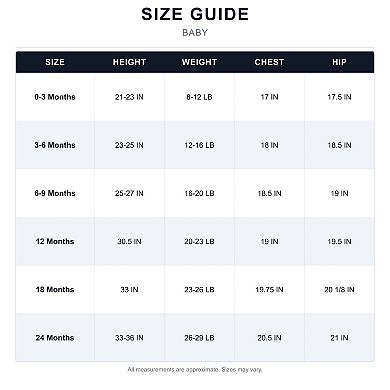390x390 pixels.
Task: Select the 12 Months size row label
Action: [x=55, y=241]
